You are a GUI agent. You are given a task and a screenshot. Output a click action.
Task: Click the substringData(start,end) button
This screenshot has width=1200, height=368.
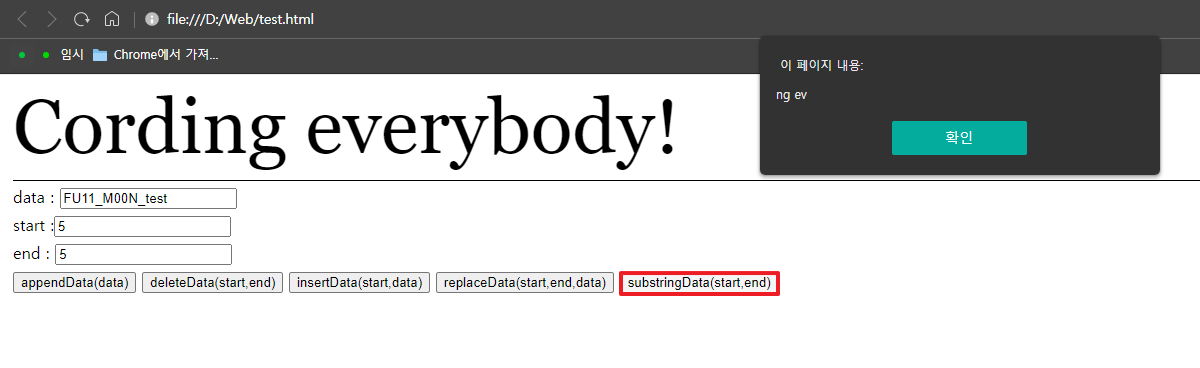pos(699,283)
